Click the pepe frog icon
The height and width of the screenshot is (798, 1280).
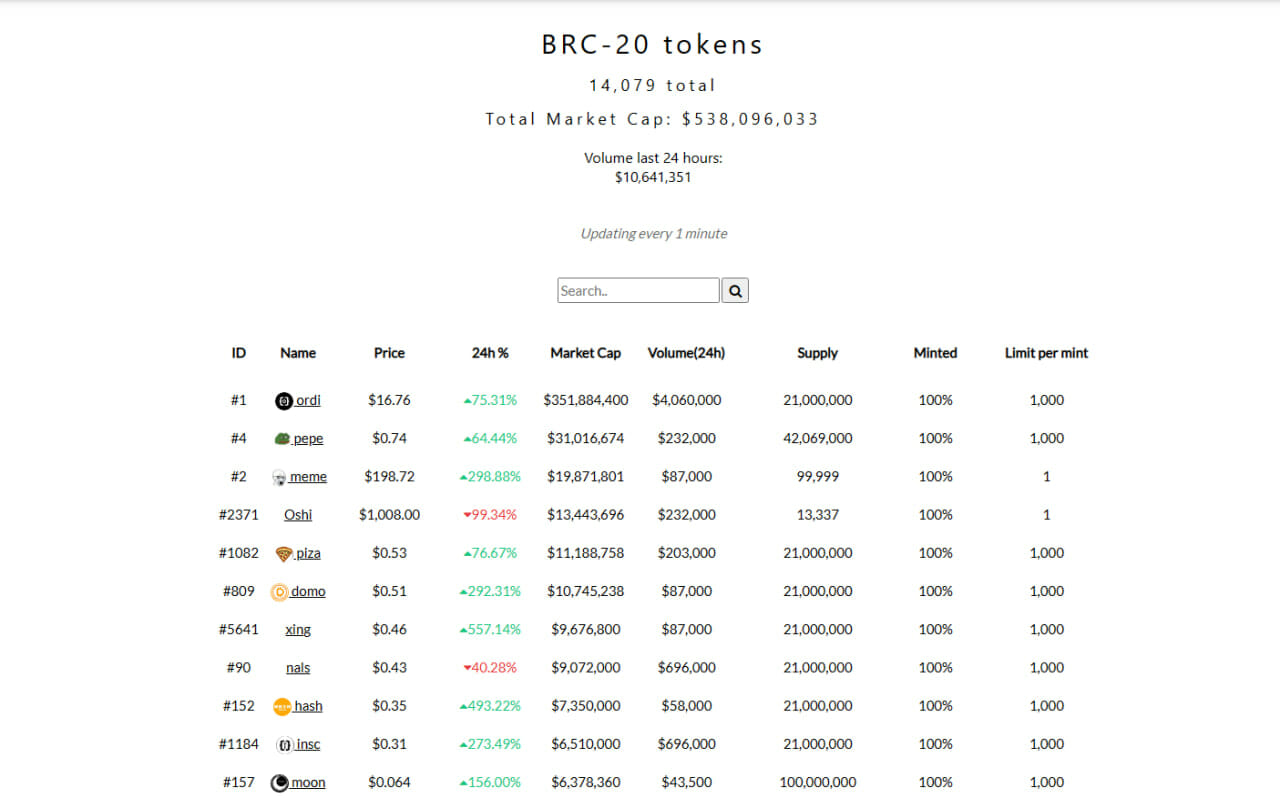[x=282, y=439]
